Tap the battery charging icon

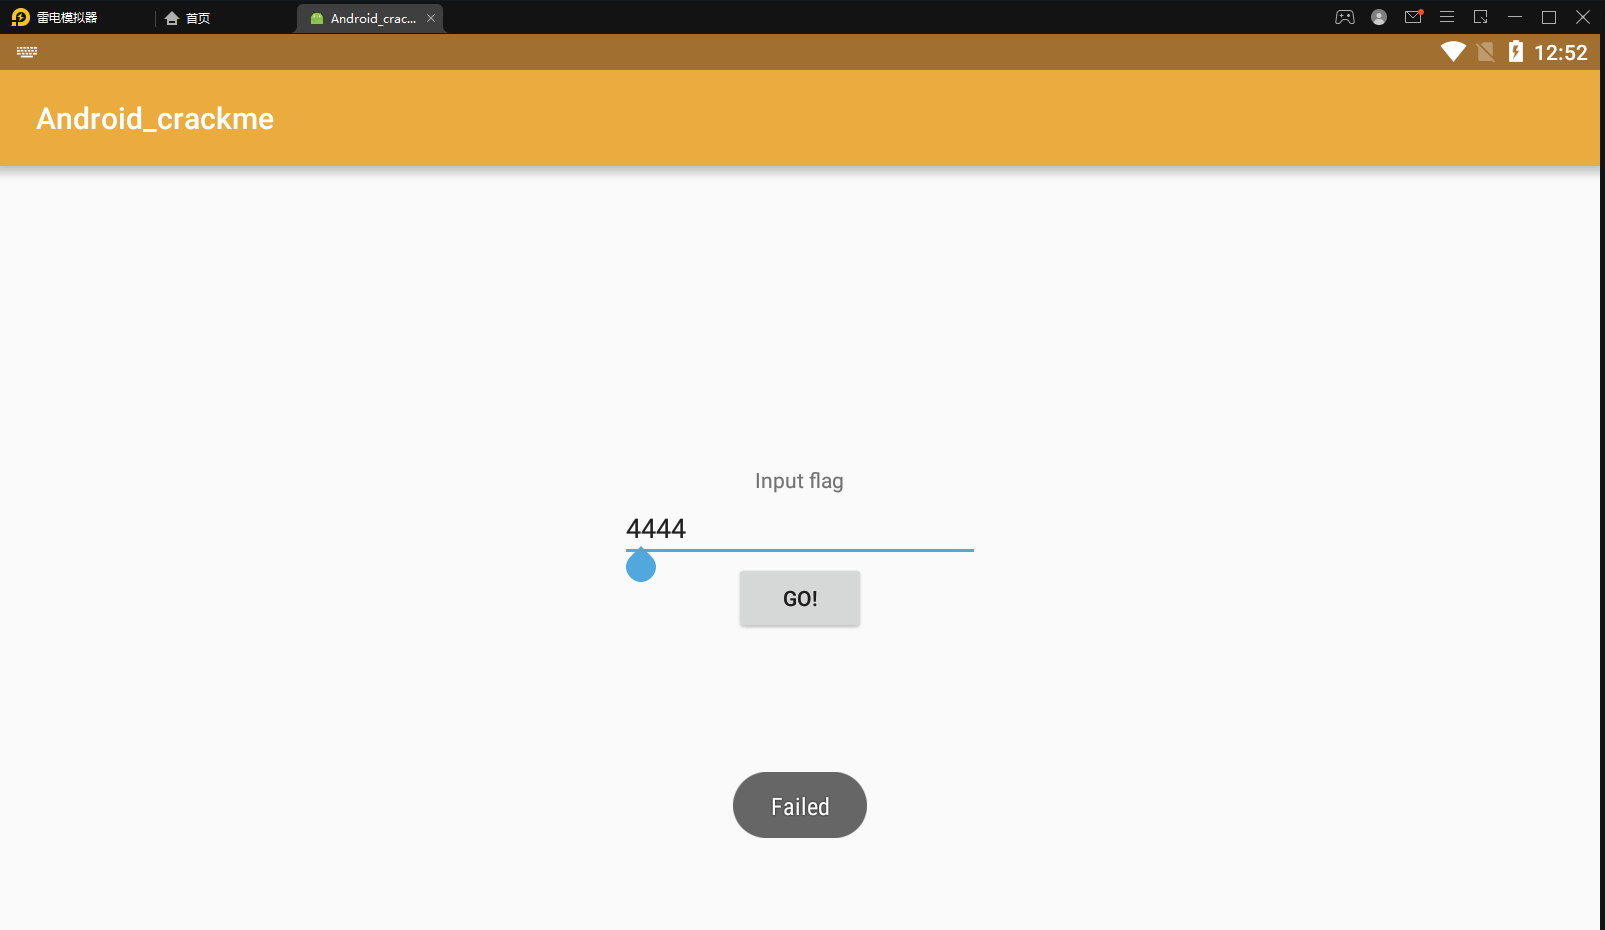[x=1516, y=51]
